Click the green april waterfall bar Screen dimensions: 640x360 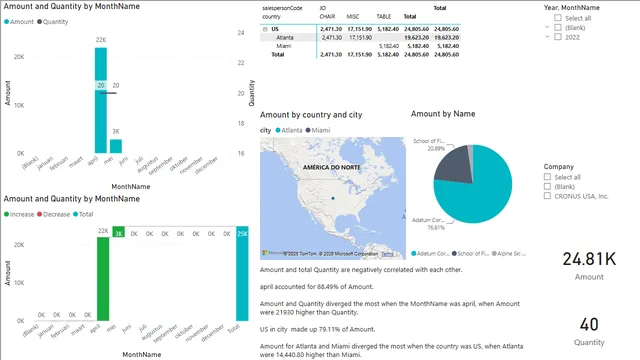(x=103, y=279)
